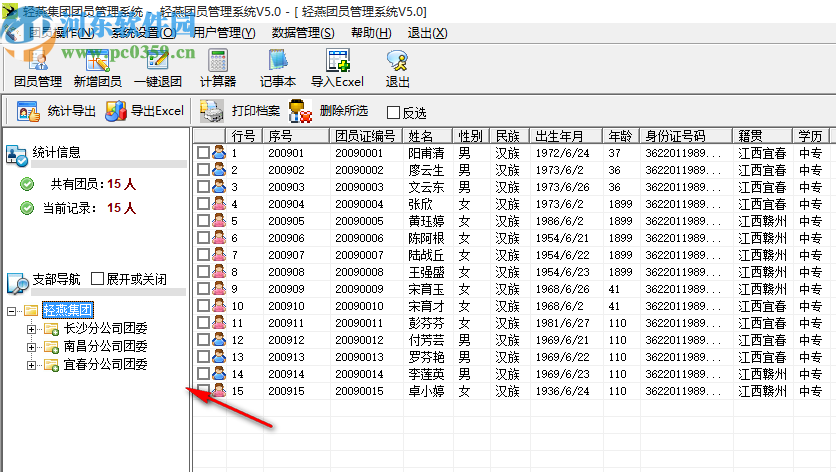Click the 一键退团 toolbar icon

pyautogui.click(x=158, y=61)
